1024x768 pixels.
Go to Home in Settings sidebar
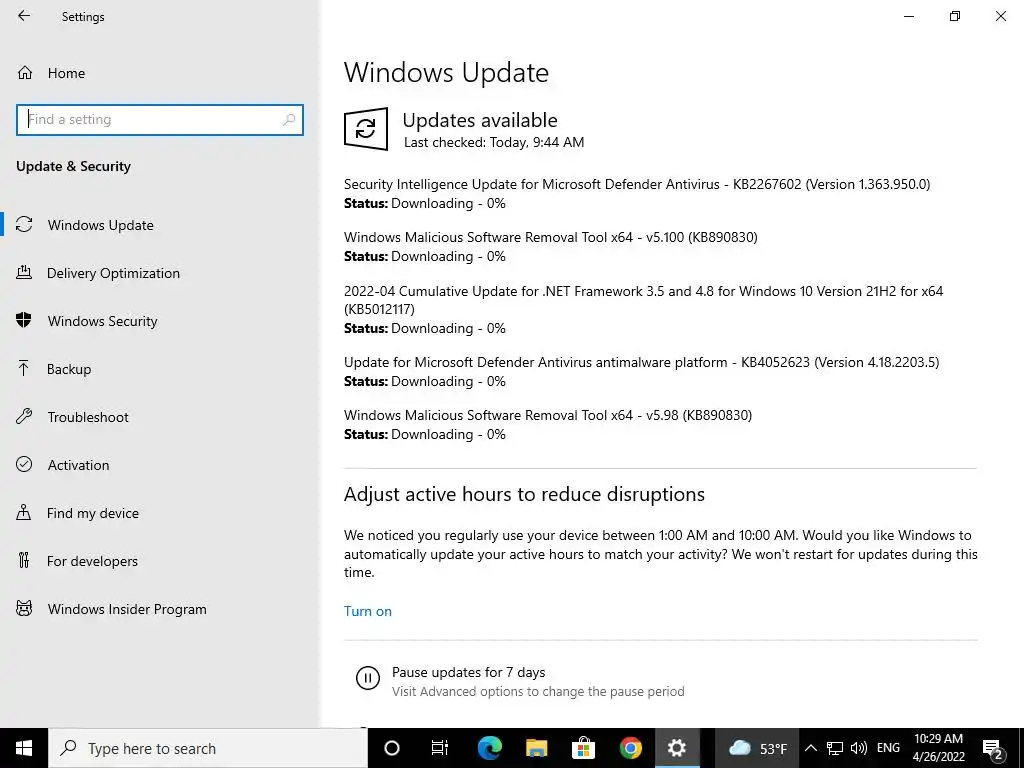click(66, 73)
